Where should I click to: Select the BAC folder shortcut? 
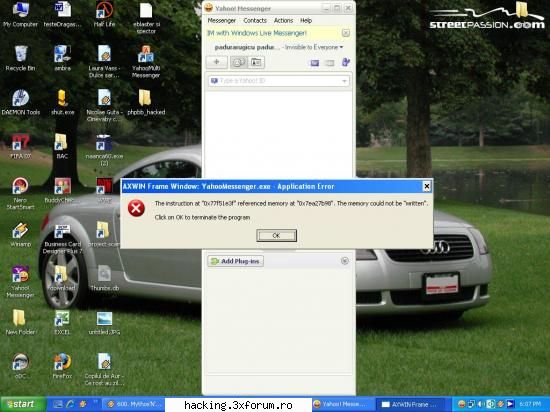pos(62,146)
